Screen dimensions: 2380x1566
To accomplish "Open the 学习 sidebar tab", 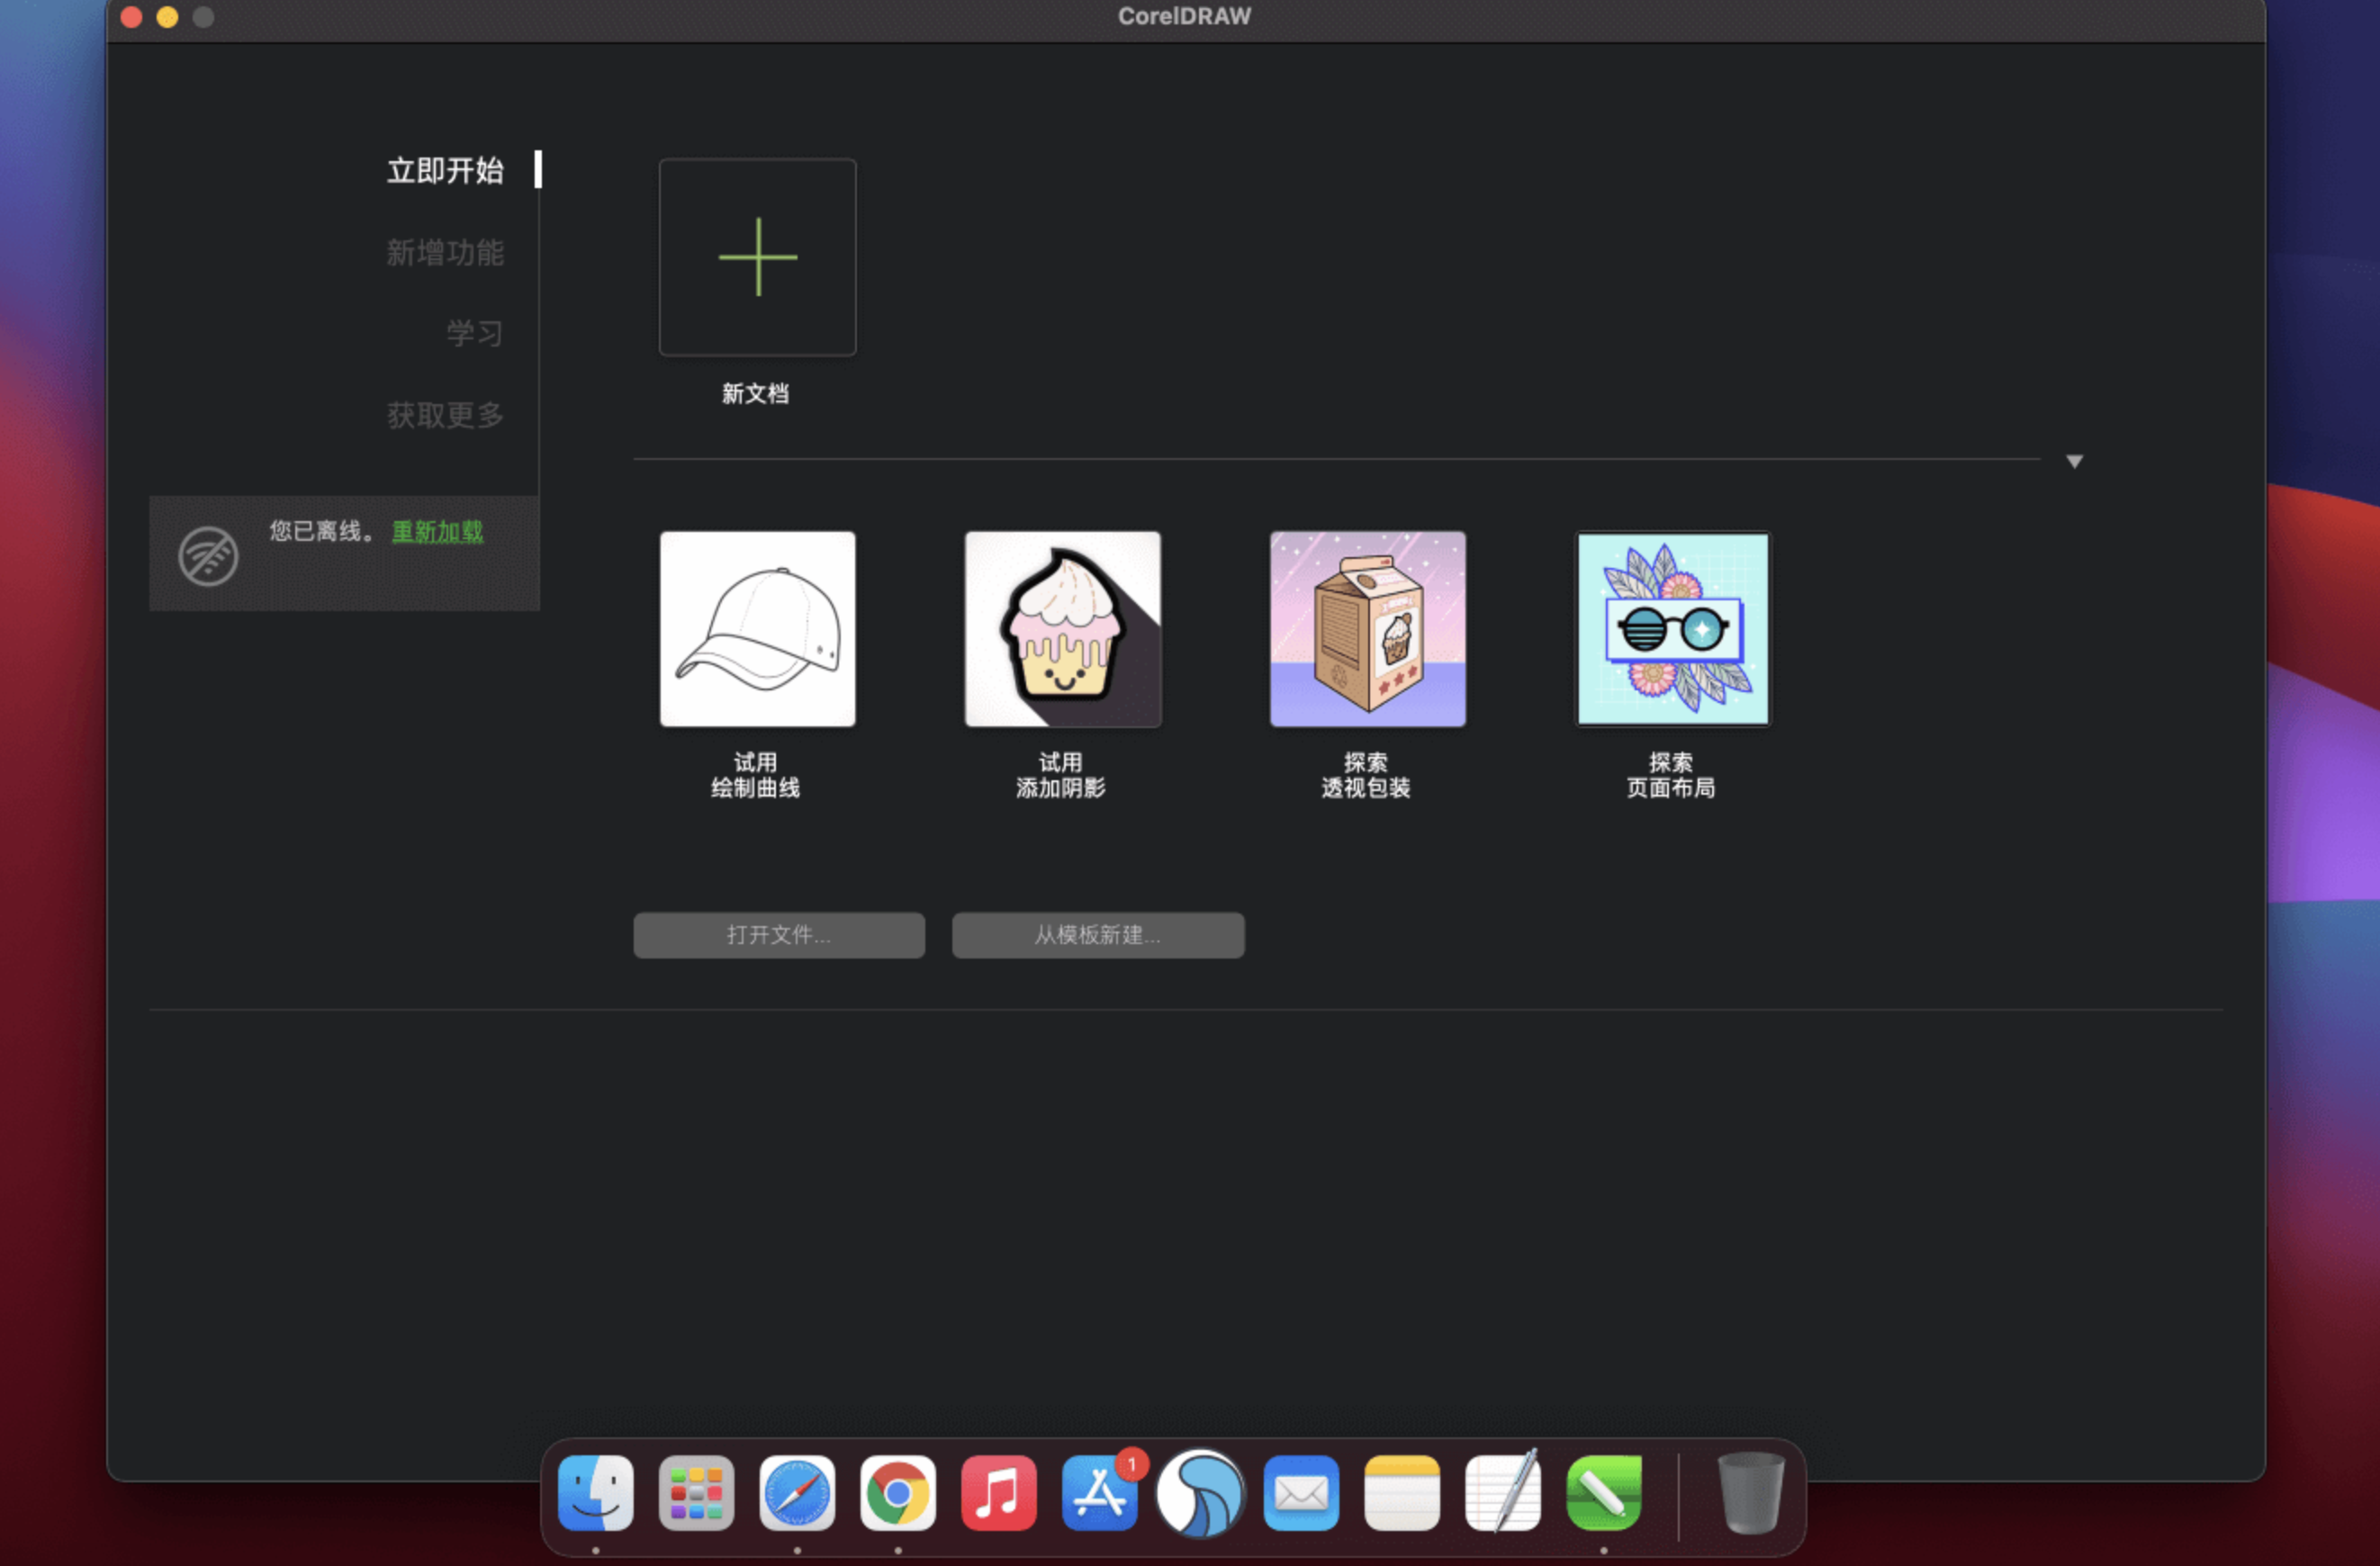I will pyautogui.click(x=474, y=333).
